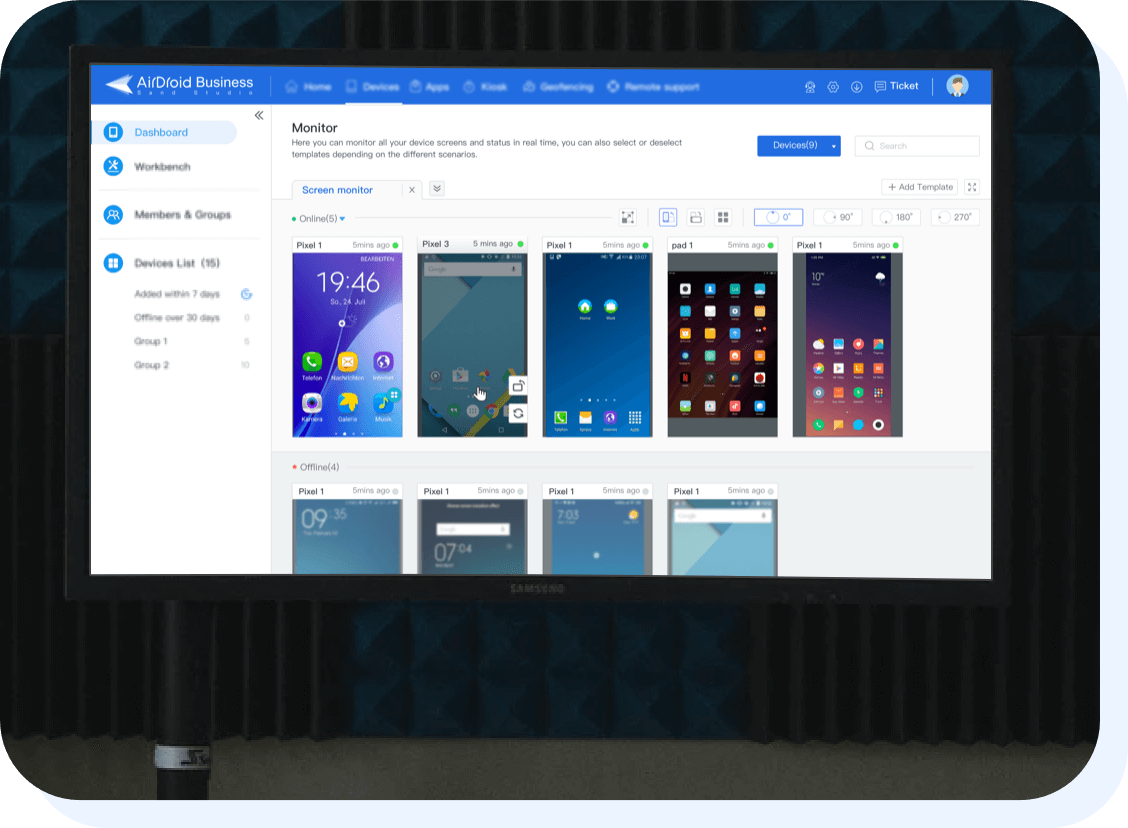Switch to the Screen monitor tab
The width and height of the screenshot is (1128, 828).
point(337,190)
